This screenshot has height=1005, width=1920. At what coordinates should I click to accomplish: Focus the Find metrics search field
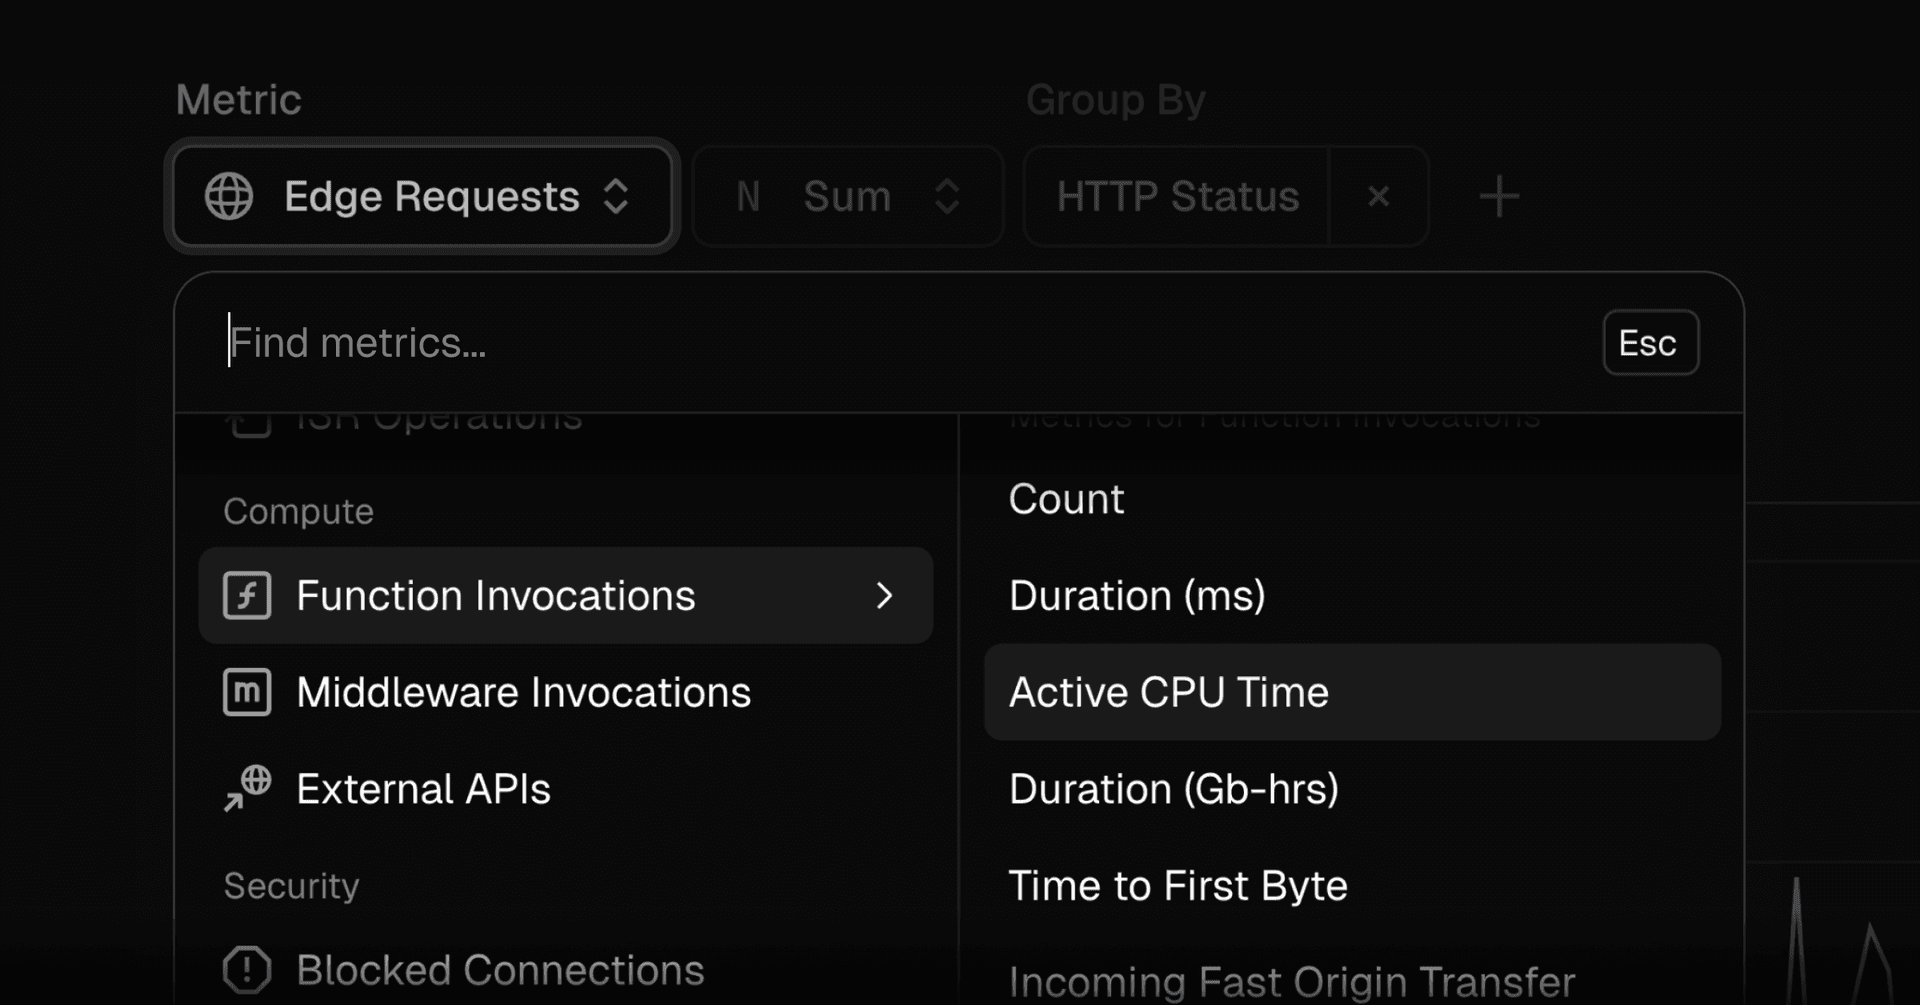coord(900,343)
